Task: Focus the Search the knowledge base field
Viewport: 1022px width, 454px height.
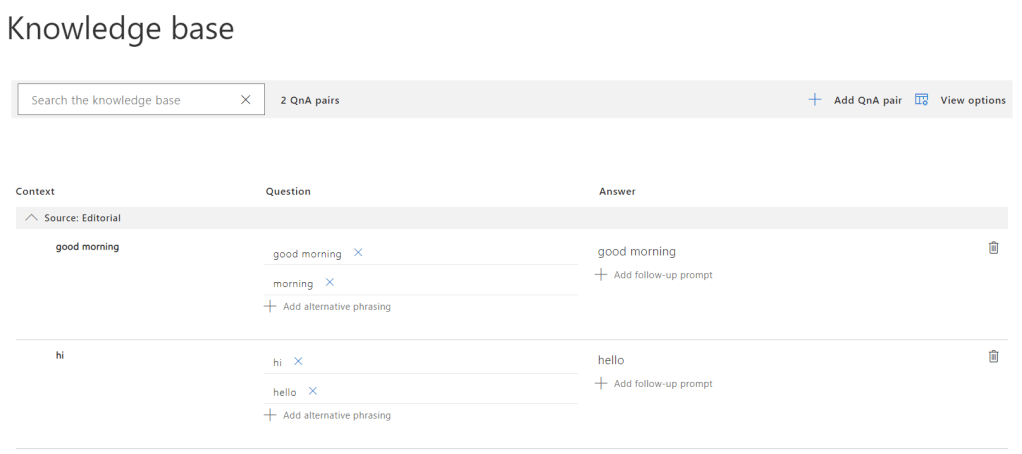Action: [x=130, y=100]
